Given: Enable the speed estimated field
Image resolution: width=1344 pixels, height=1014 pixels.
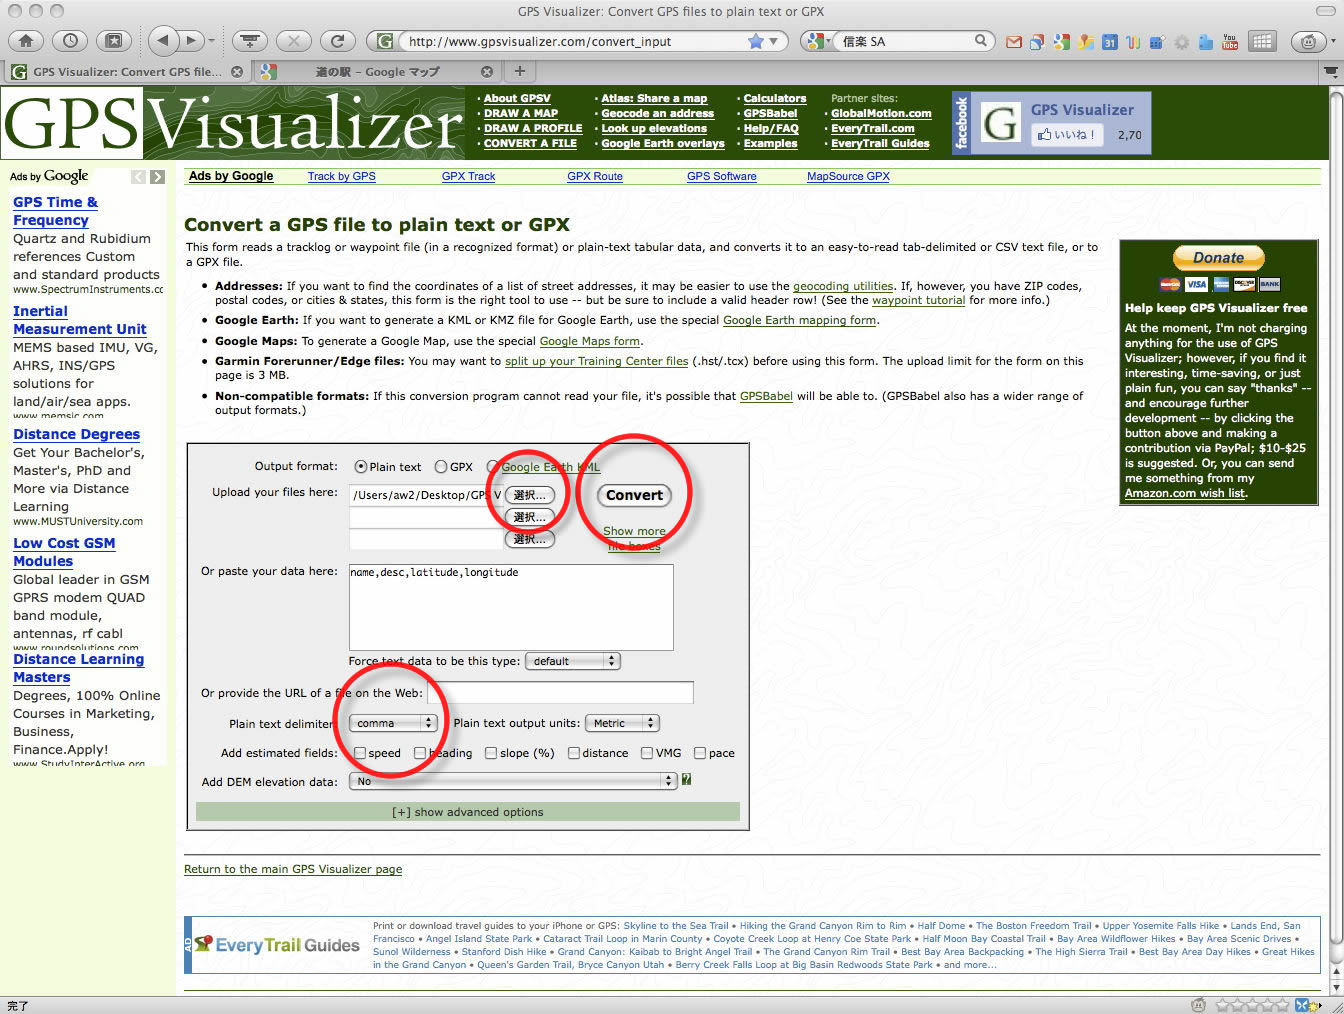Looking at the screenshot, I should click(360, 753).
